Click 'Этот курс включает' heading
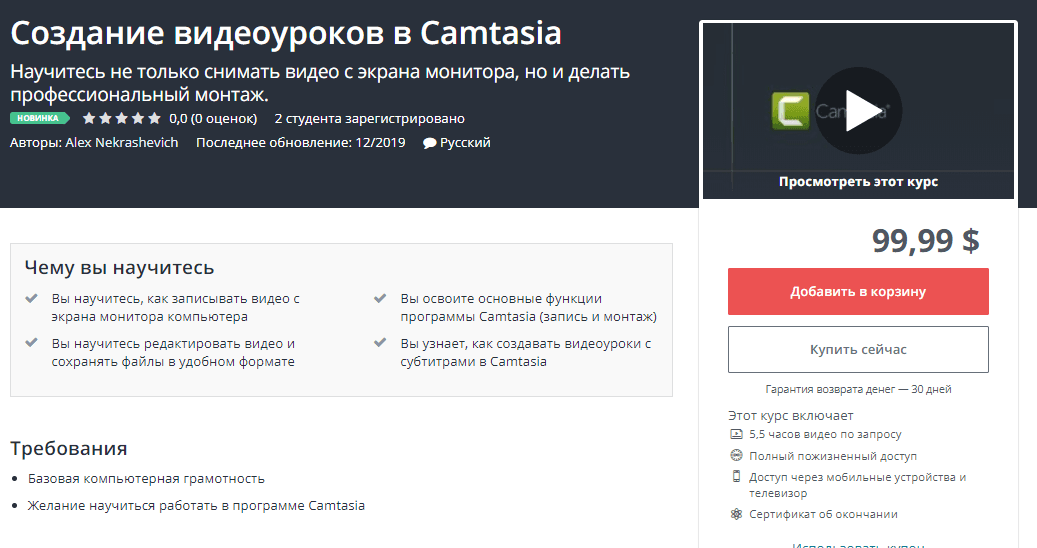This screenshot has width=1037, height=548. coord(790,416)
